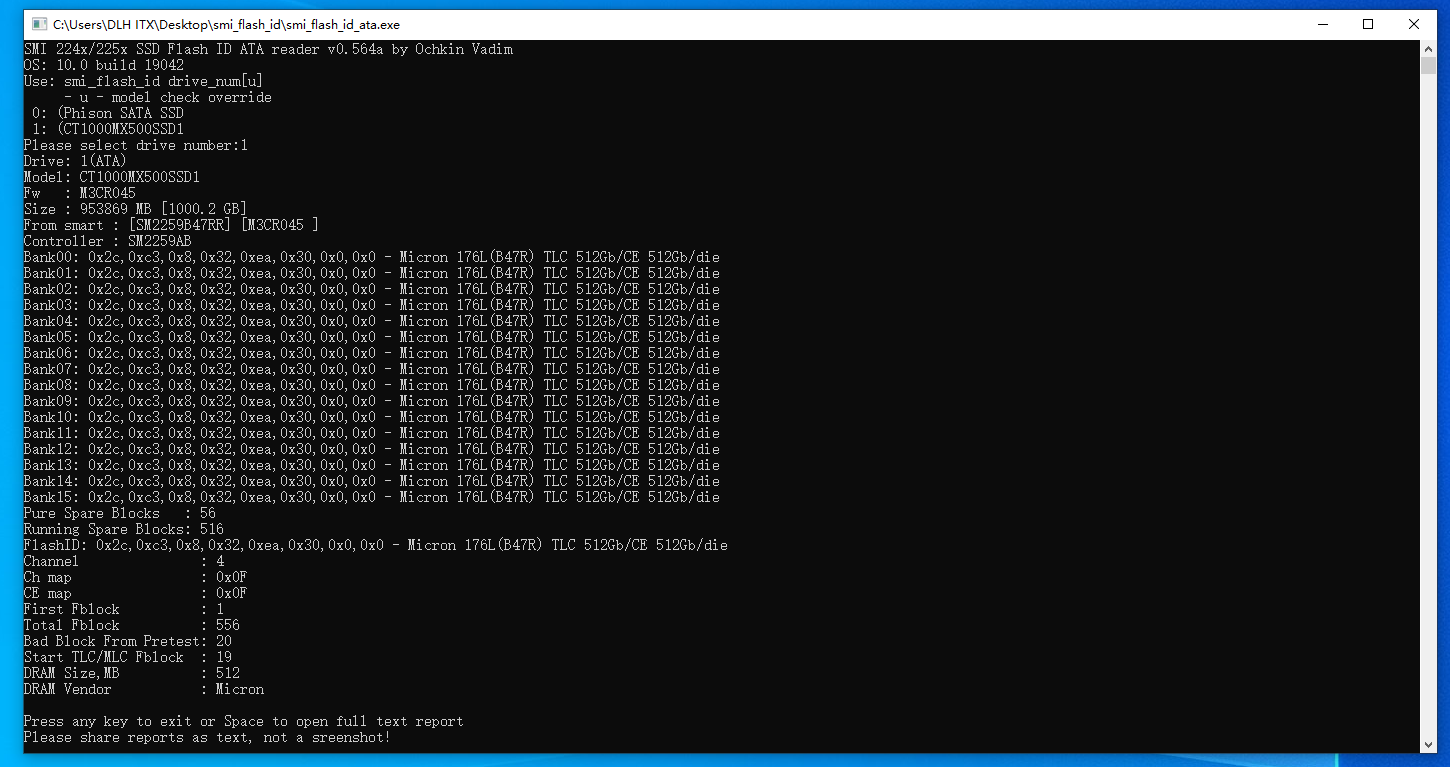Click the 'DRAM Vendor : Micron' line
The height and width of the screenshot is (767, 1450).
point(143,689)
